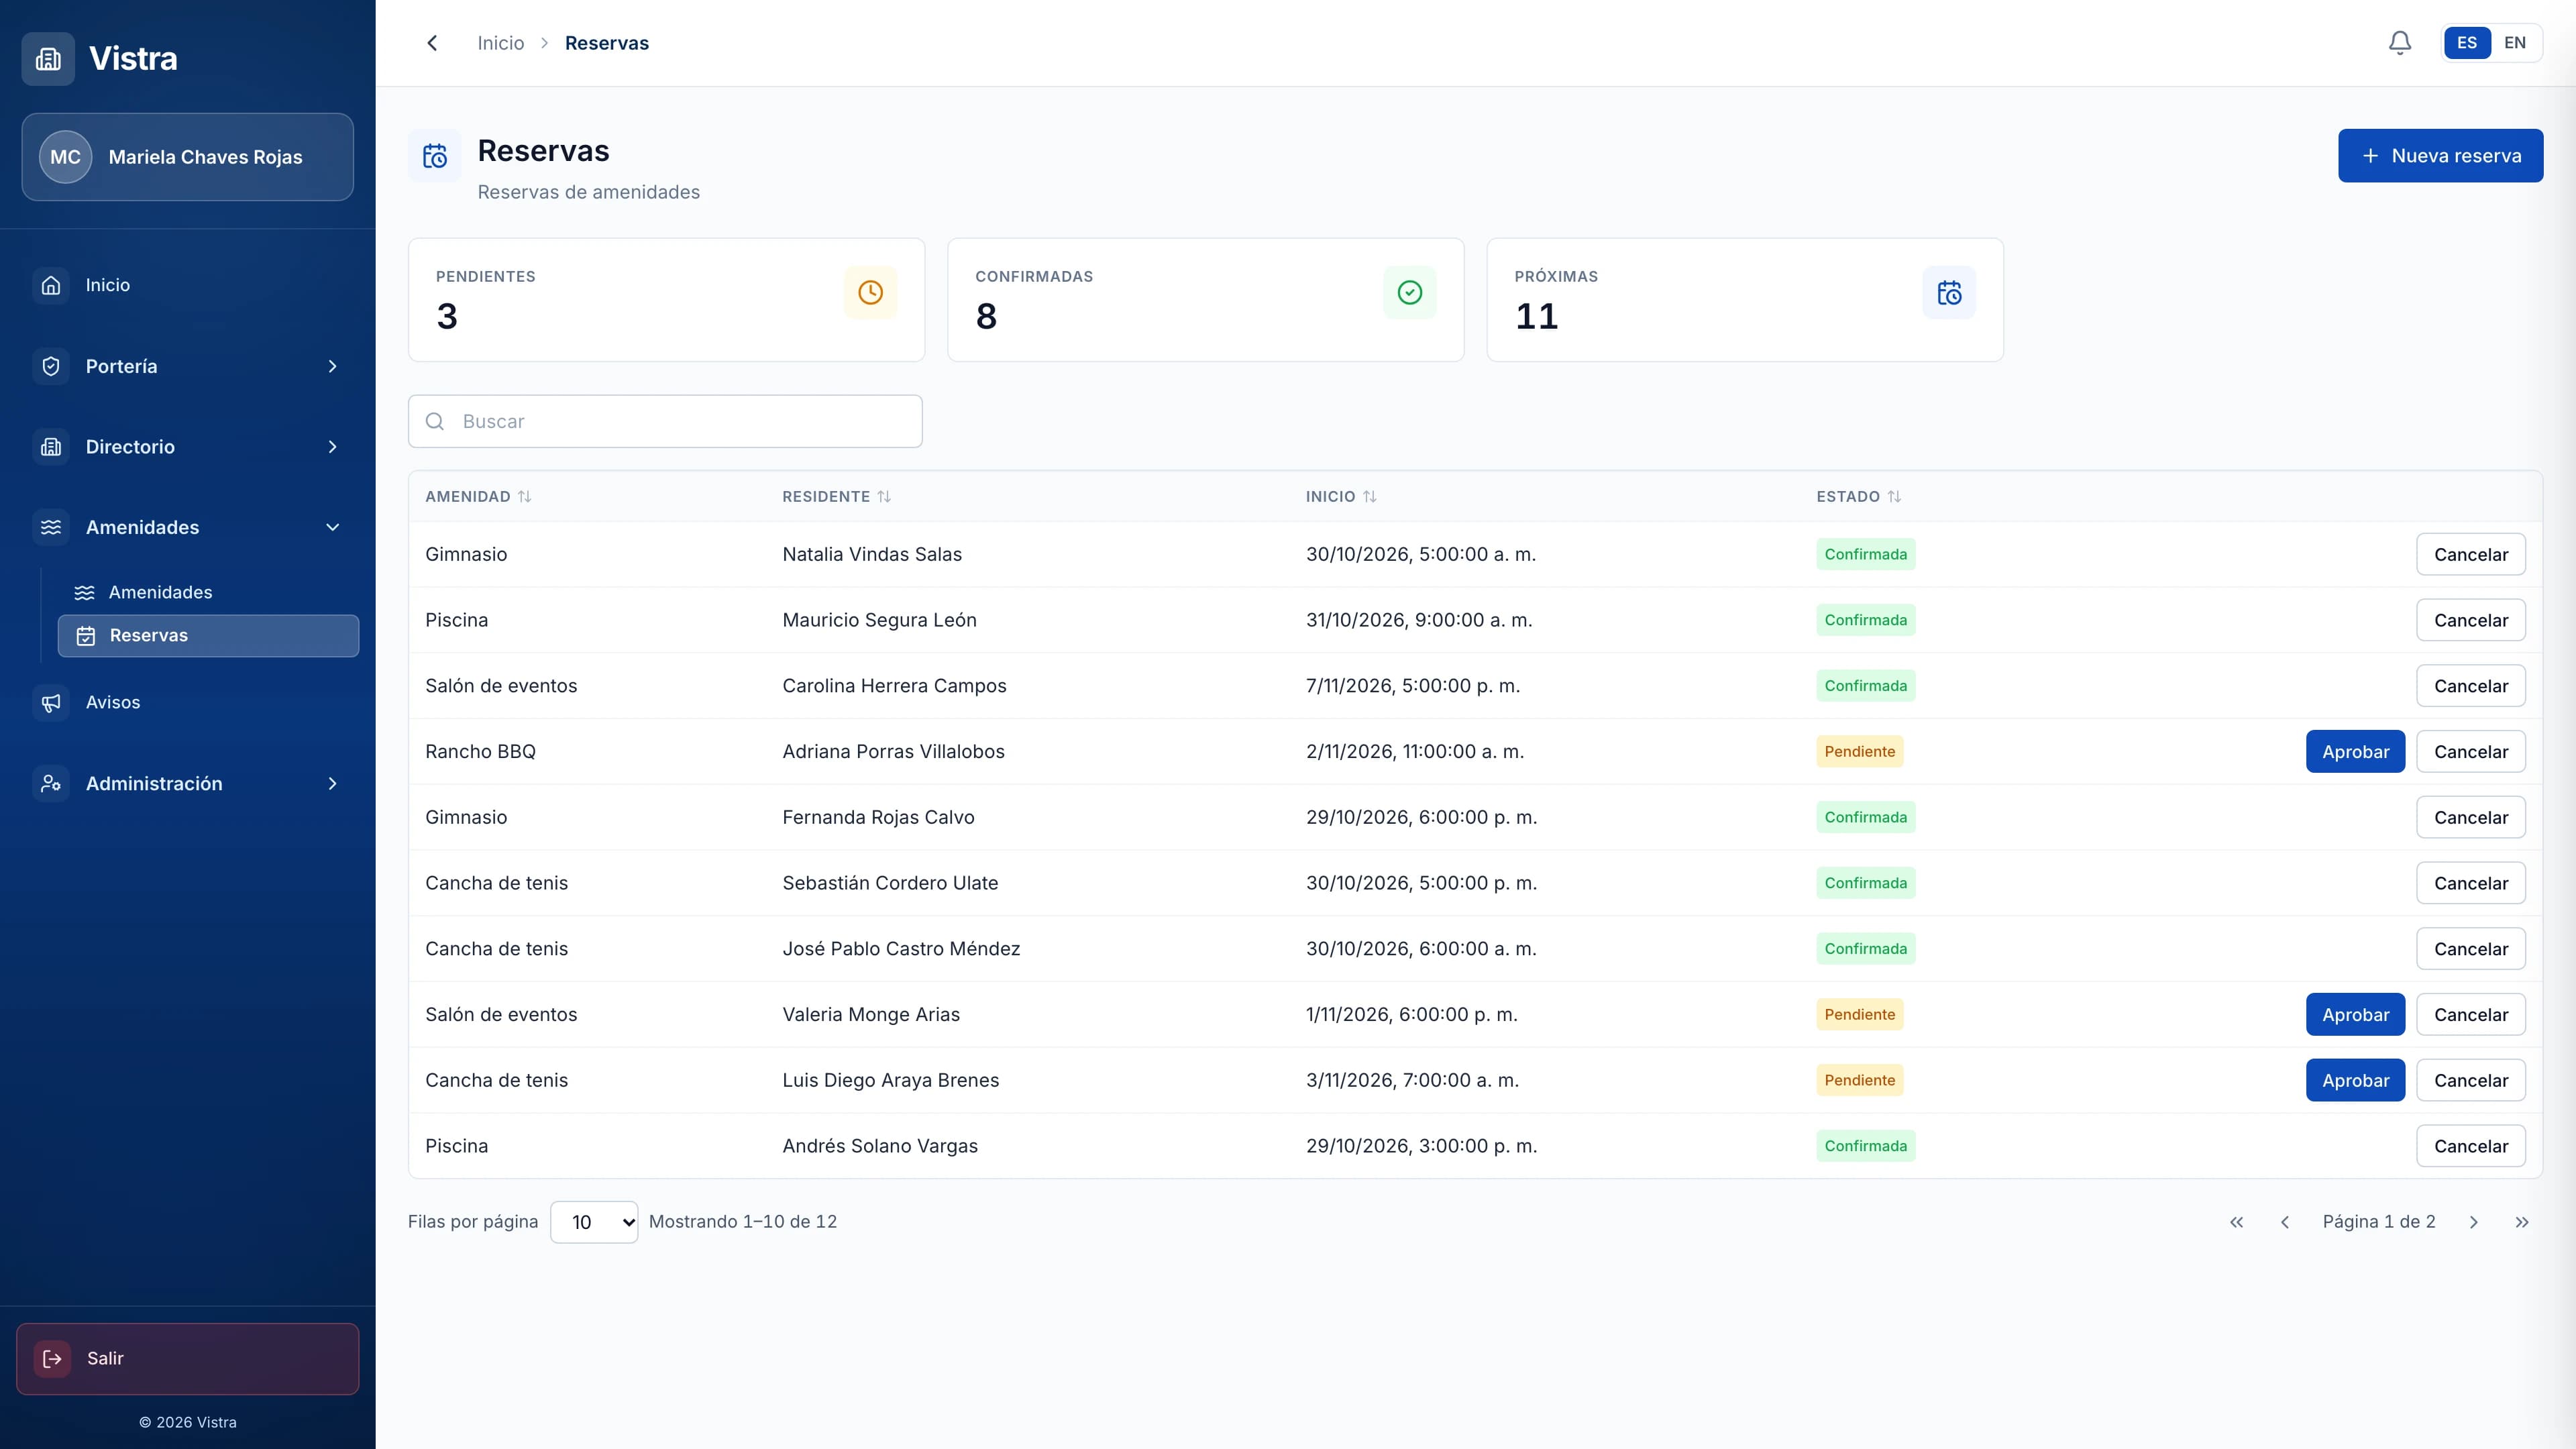Cancel Mauricio Segura León reservation

tap(2471, 620)
